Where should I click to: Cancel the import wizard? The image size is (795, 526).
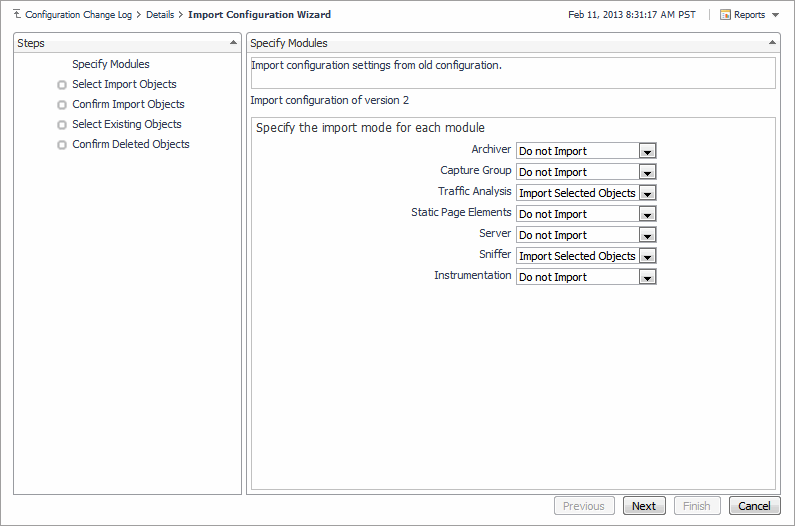click(x=754, y=506)
